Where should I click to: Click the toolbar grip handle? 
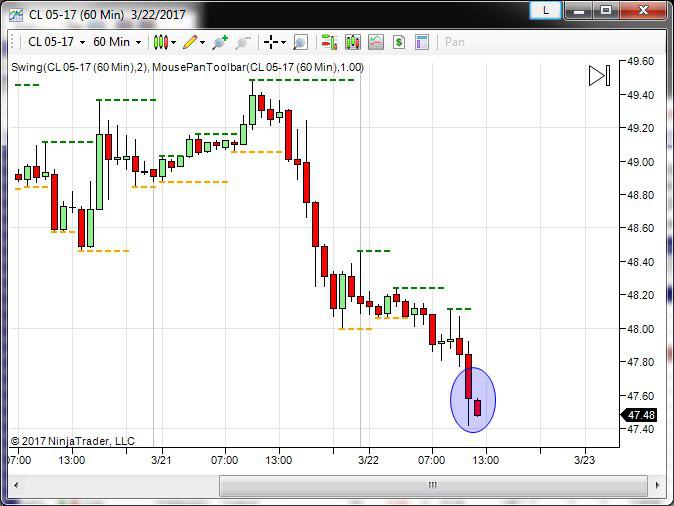pos(12,42)
